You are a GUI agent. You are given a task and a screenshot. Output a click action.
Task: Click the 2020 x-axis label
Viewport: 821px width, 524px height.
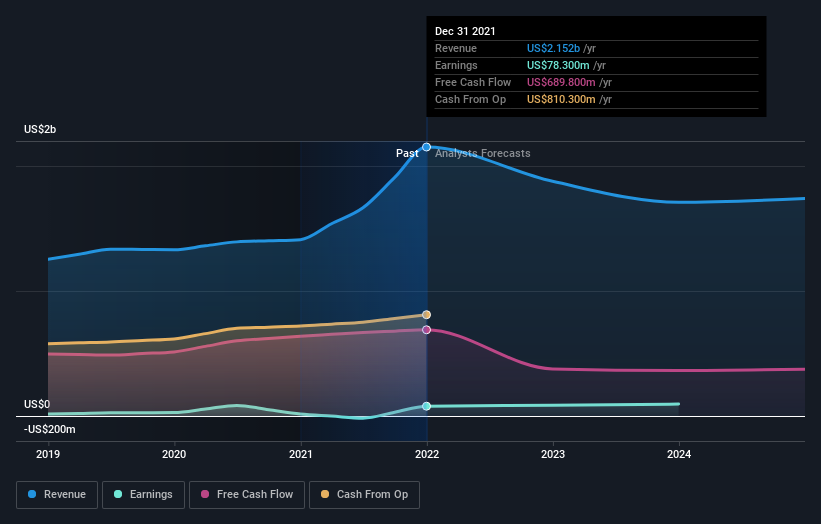tap(174, 454)
